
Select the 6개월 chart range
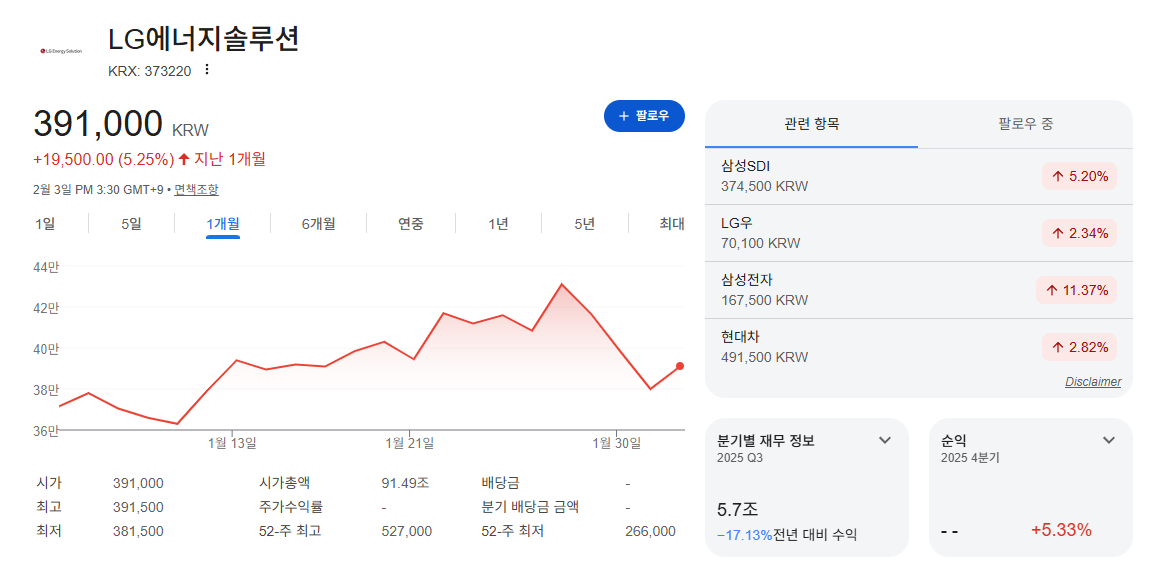click(x=318, y=223)
